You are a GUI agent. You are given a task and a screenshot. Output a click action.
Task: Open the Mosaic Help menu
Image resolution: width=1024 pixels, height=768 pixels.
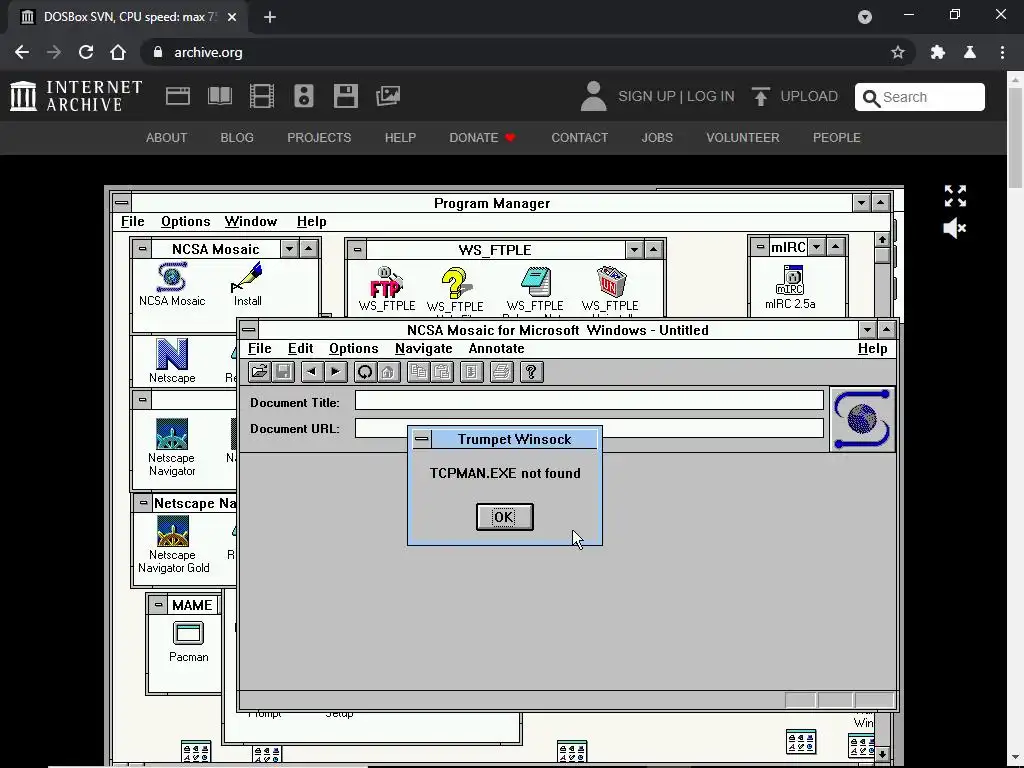(x=872, y=349)
